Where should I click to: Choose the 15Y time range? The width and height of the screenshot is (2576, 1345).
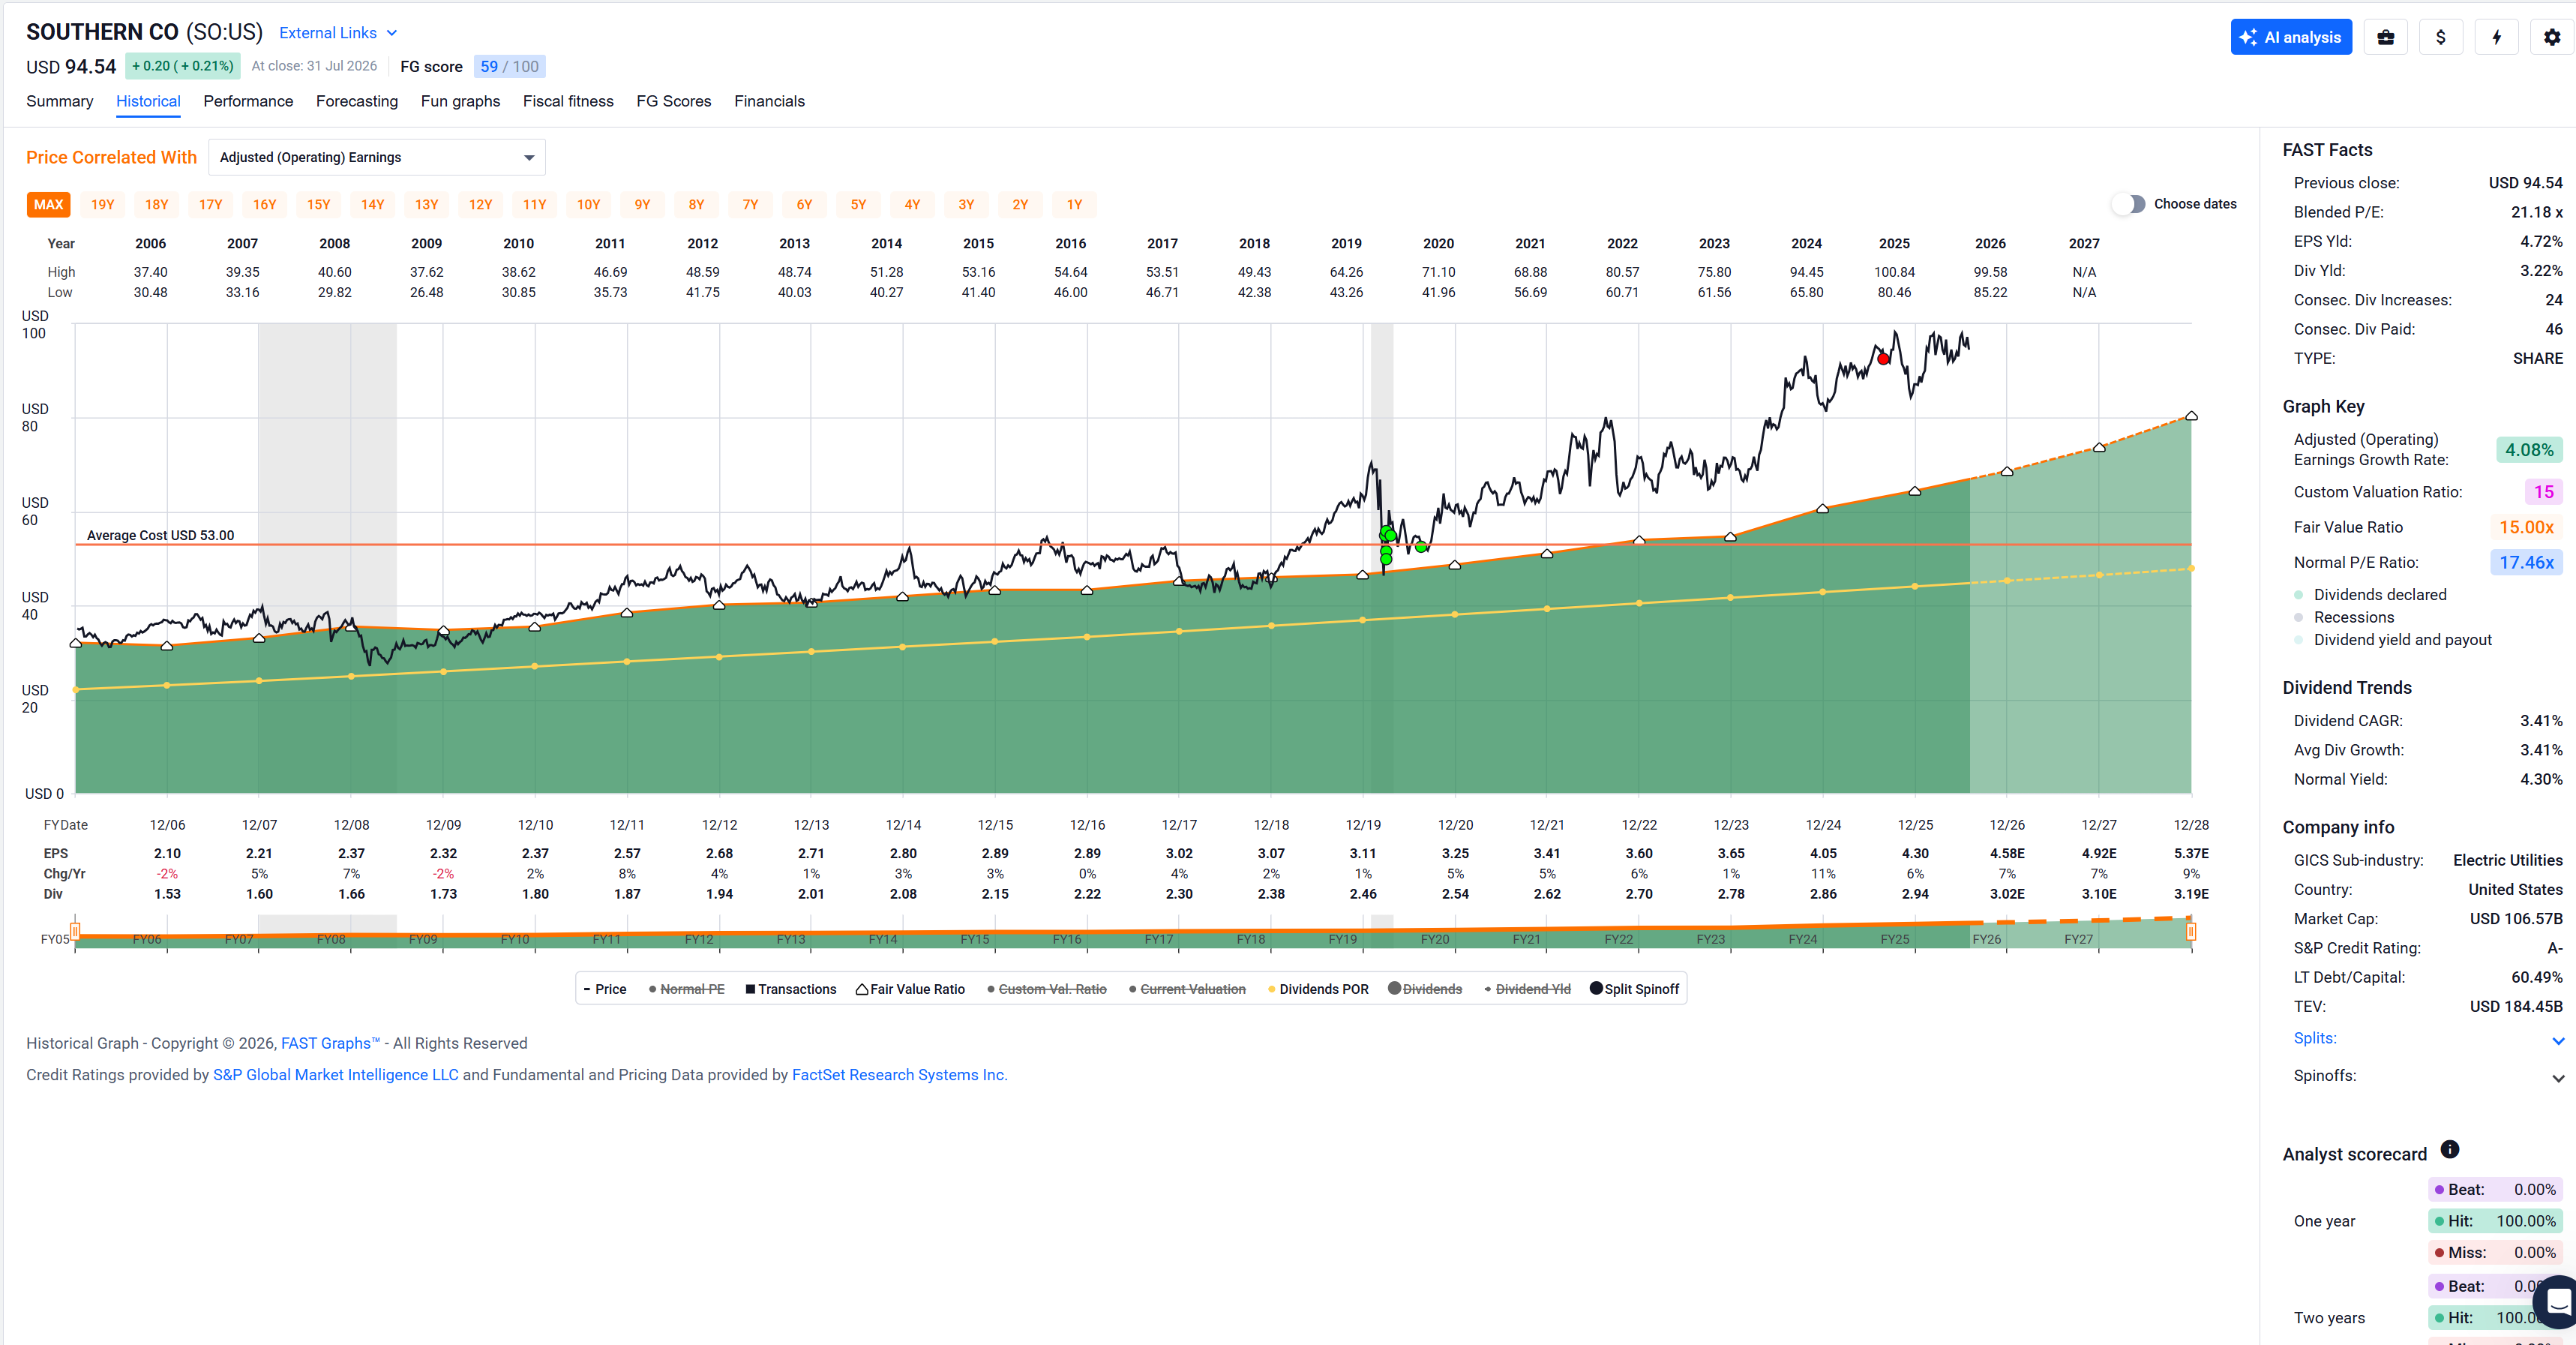pos(318,205)
